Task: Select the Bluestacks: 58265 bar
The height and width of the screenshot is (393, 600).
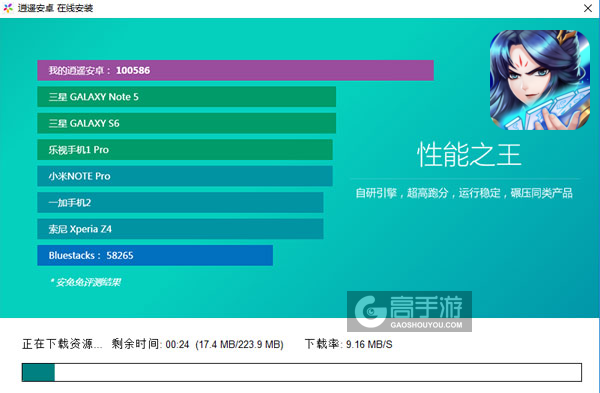Action: (155, 255)
